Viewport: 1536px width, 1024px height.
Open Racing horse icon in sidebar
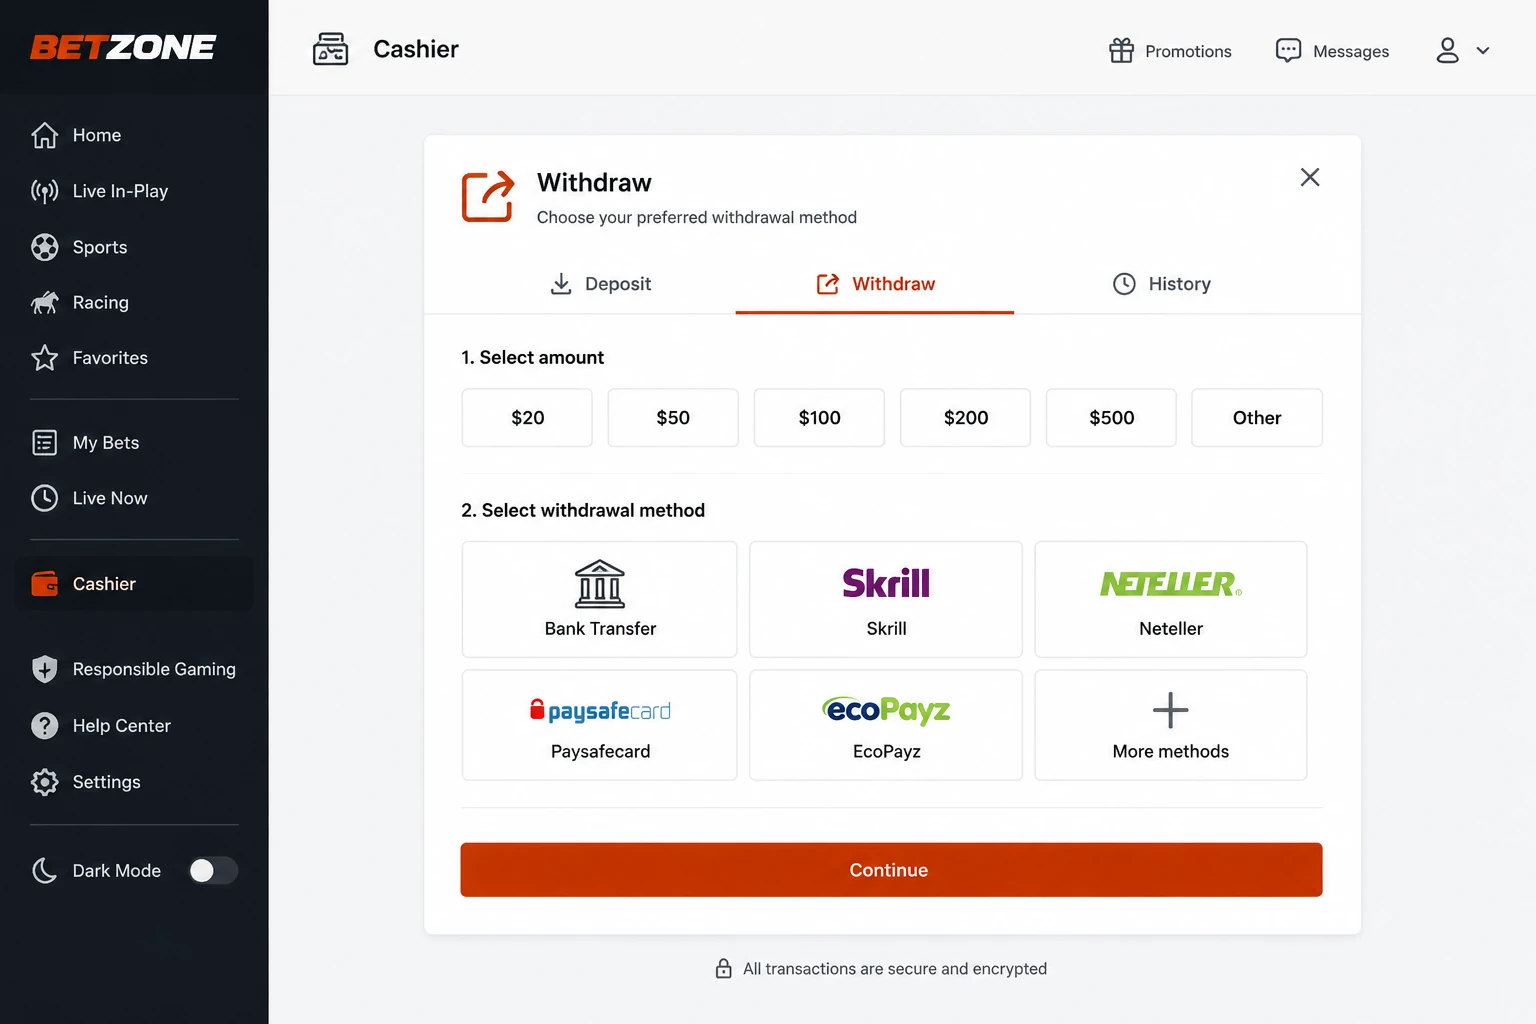pos(44,302)
